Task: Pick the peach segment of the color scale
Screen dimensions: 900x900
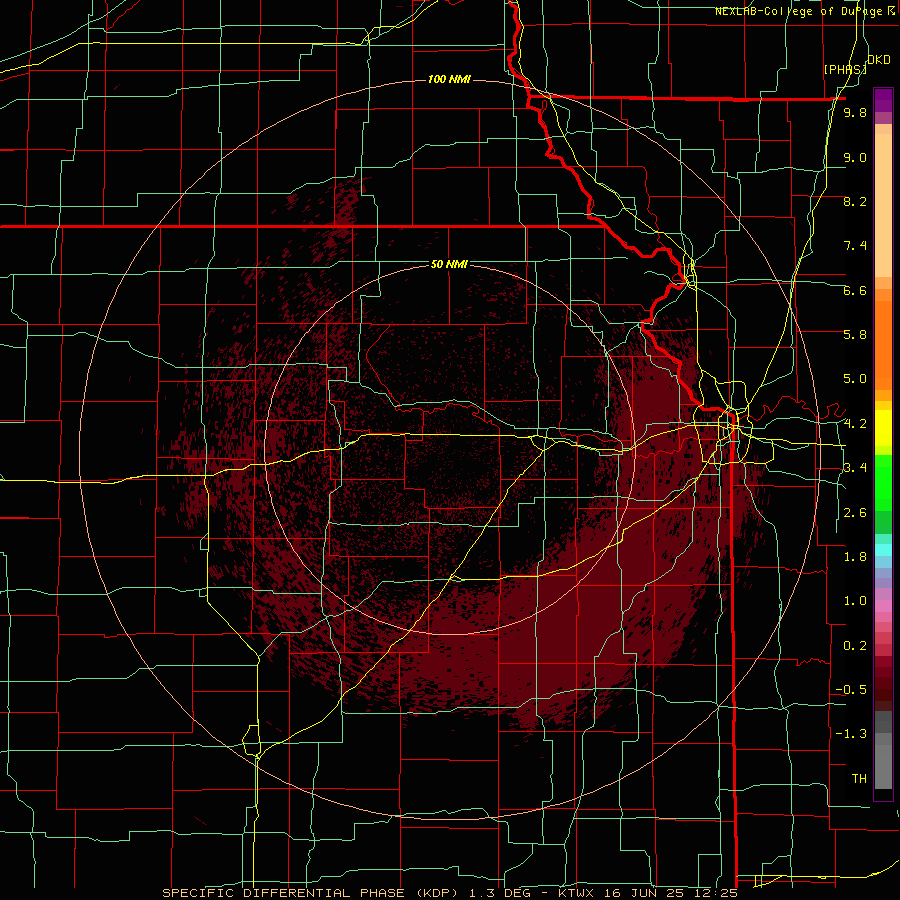Action: click(x=883, y=205)
